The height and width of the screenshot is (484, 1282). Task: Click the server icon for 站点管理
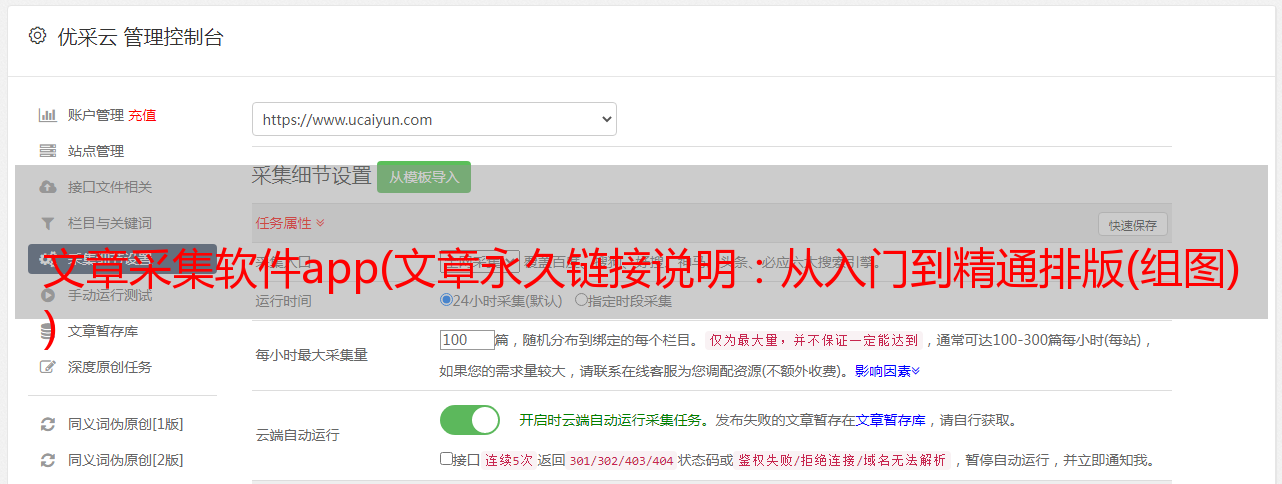pyautogui.click(x=47, y=151)
